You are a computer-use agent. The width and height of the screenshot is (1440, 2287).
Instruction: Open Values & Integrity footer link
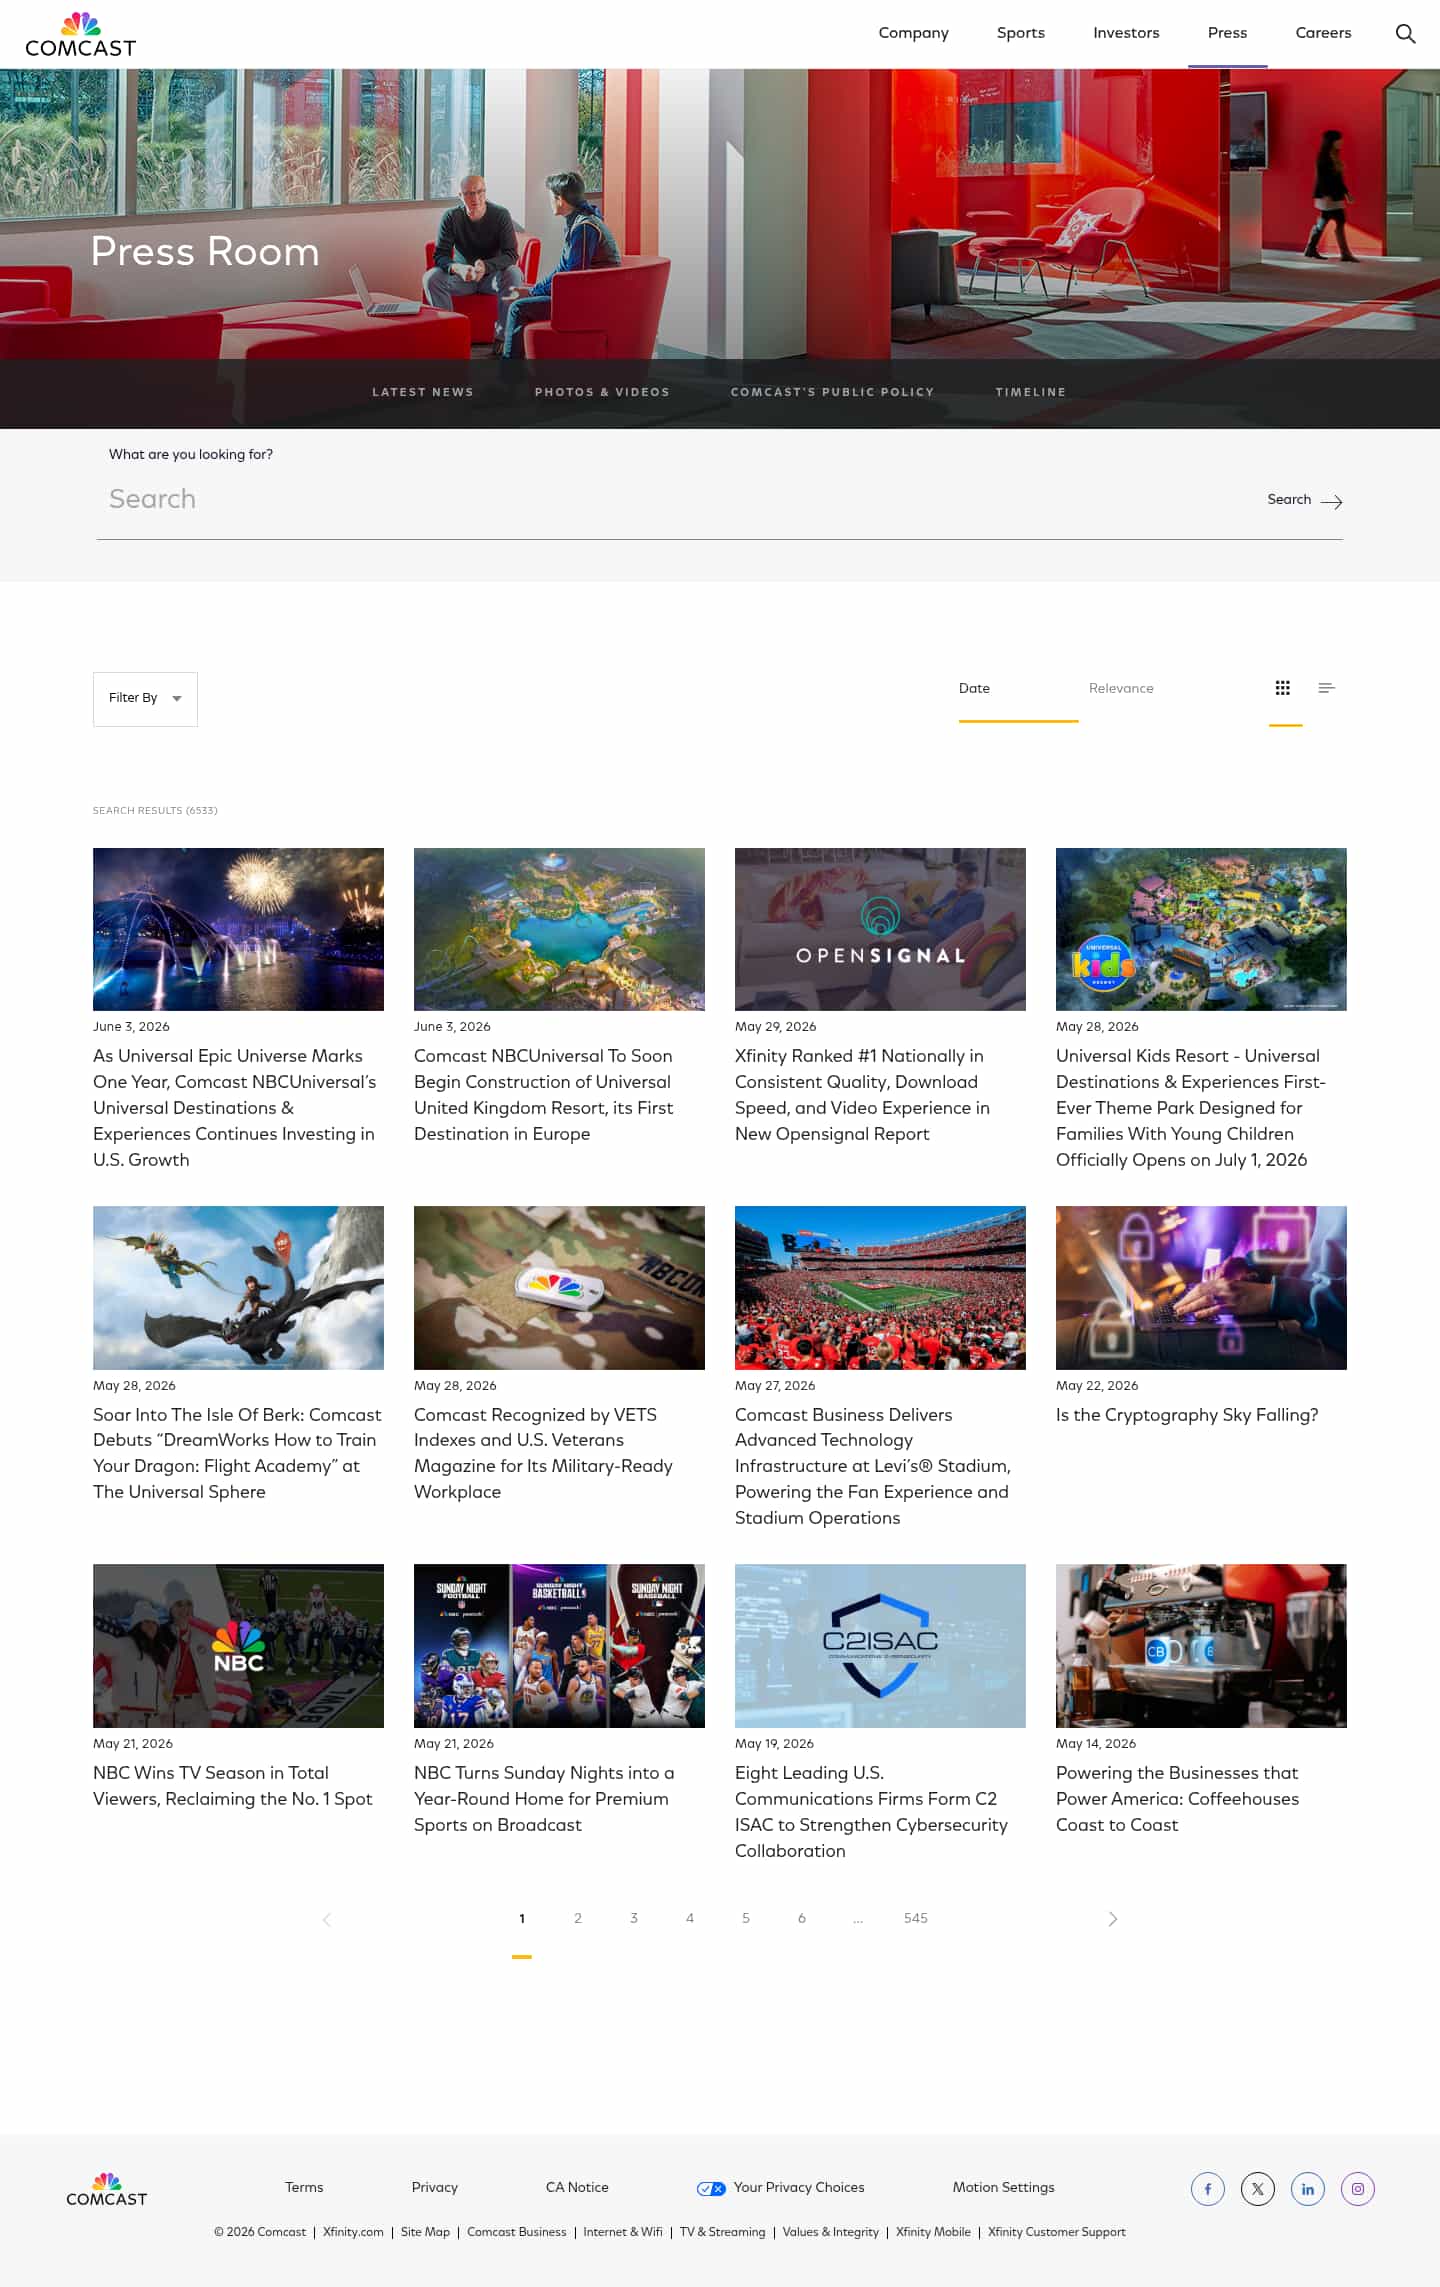(x=831, y=2232)
